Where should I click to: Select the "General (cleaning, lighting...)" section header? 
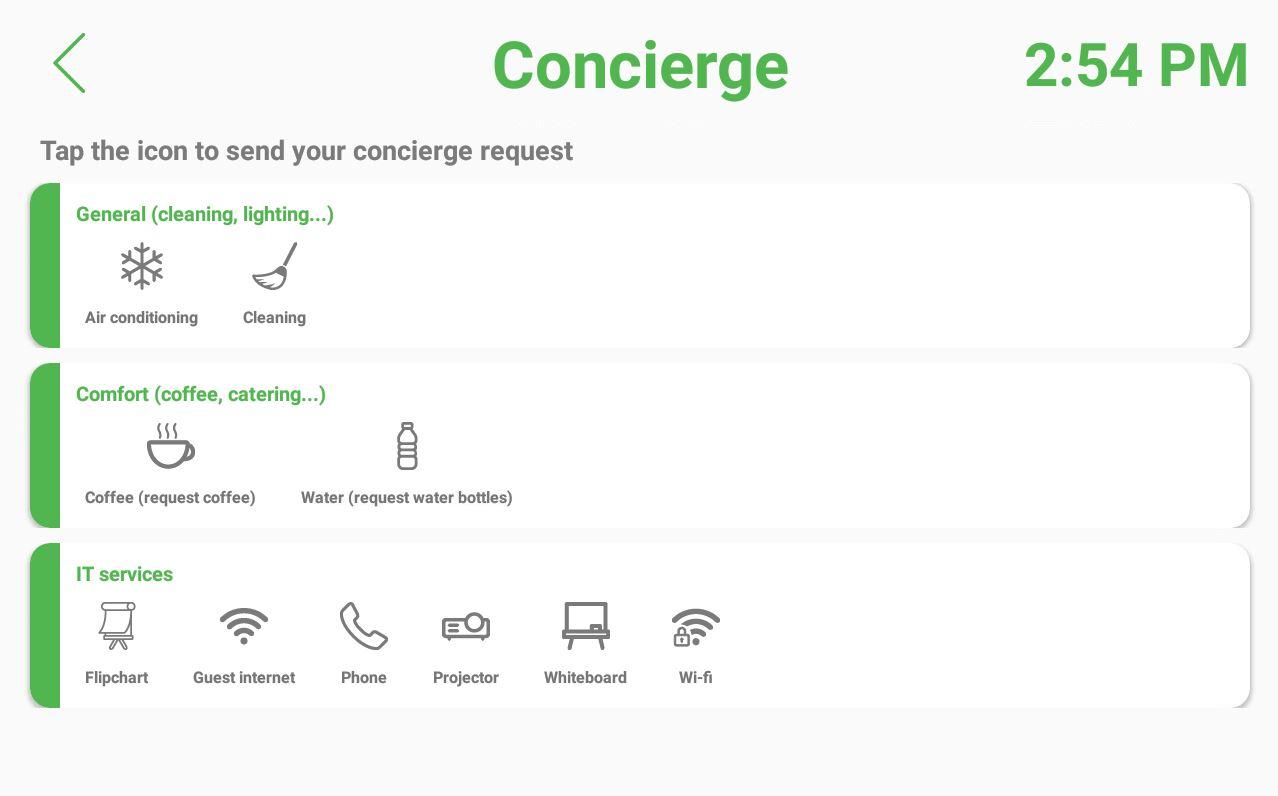(205, 214)
